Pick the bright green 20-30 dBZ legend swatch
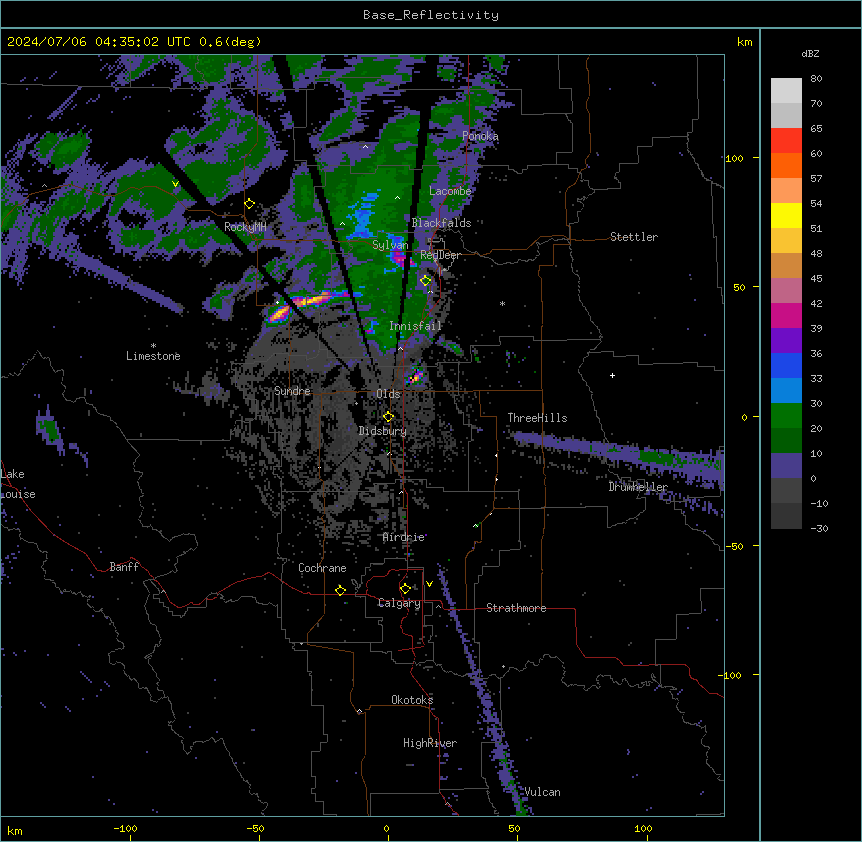Viewport: 862px width, 842px height. point(786,416)
